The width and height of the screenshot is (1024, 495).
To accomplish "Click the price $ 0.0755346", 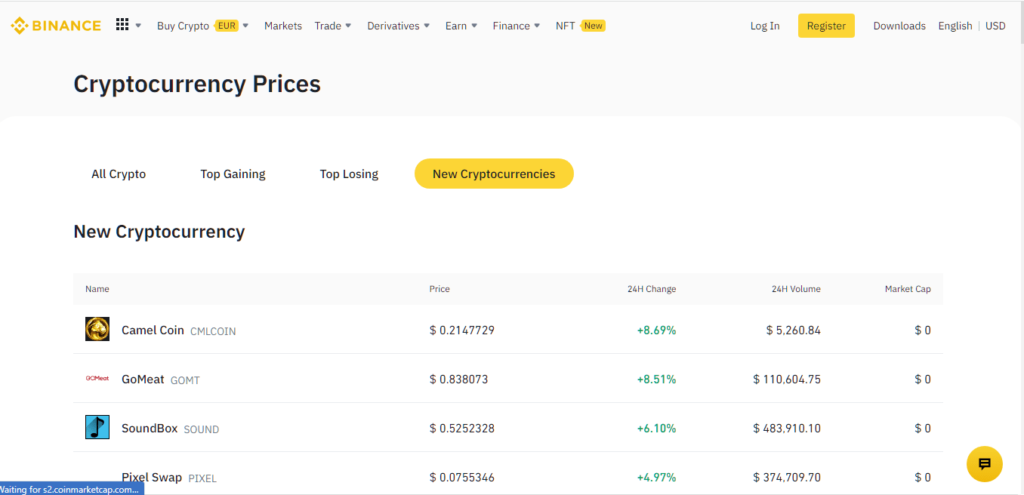I will [x=462, y=477].
